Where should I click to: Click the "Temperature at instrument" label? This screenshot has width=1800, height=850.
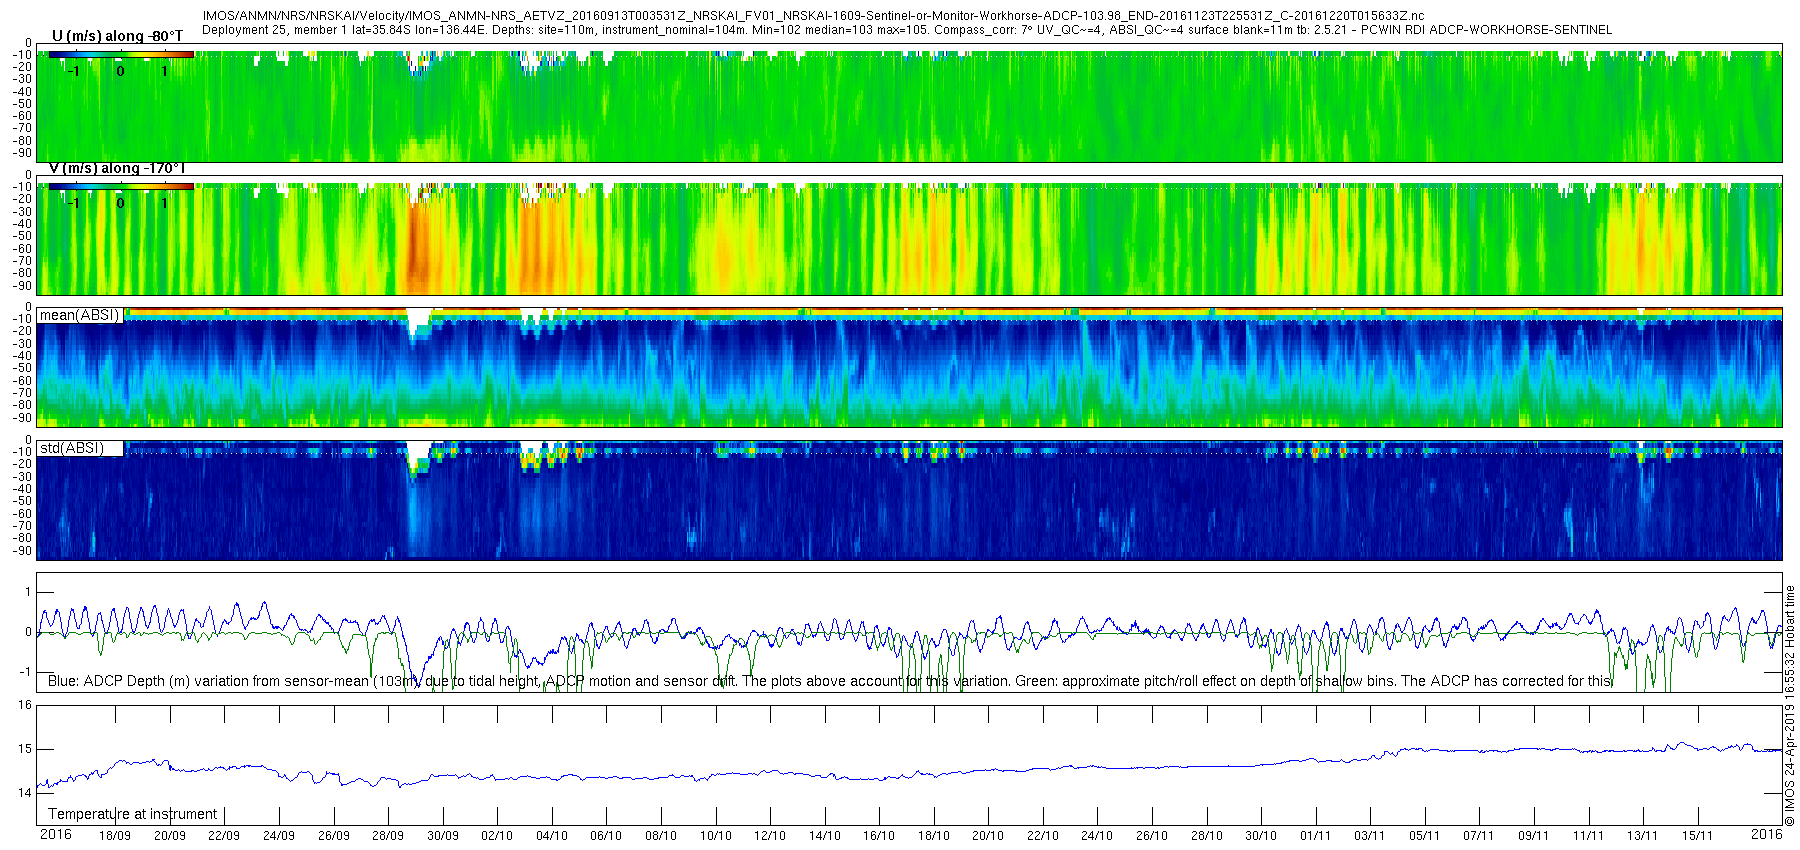click(x=133, y=814)
